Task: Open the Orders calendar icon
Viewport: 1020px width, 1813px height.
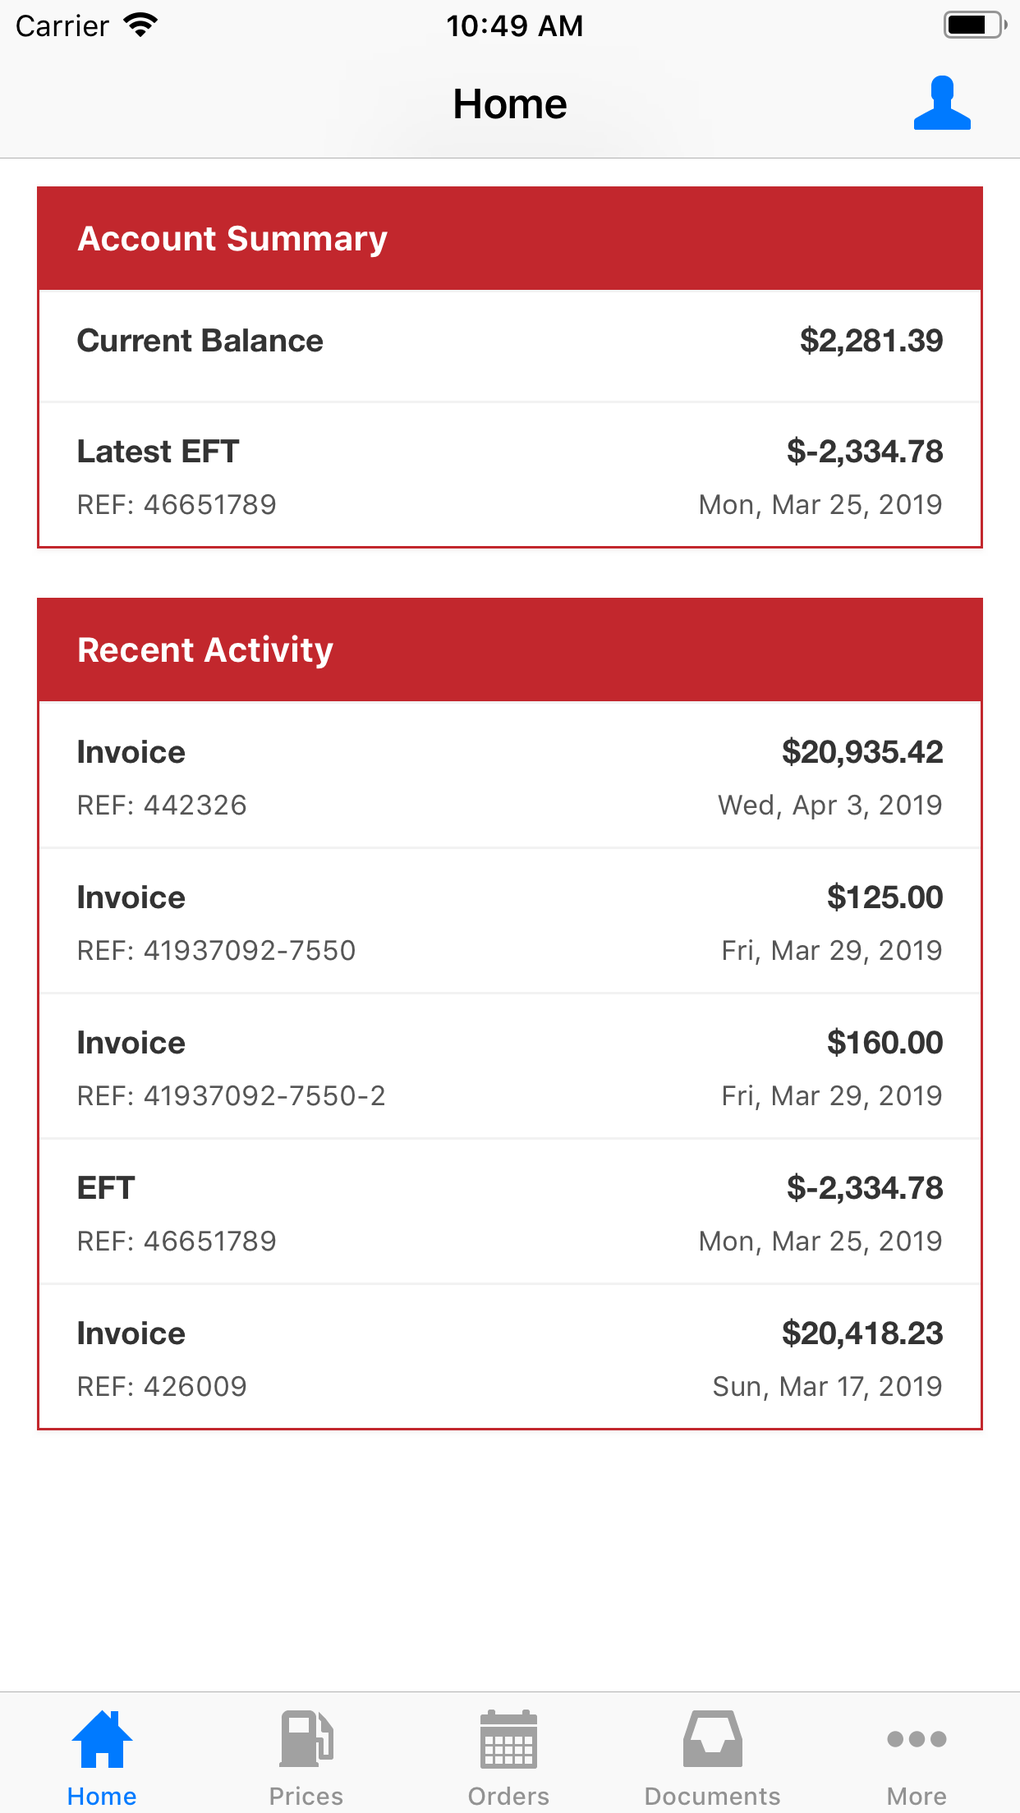Action: [509, 1739]
